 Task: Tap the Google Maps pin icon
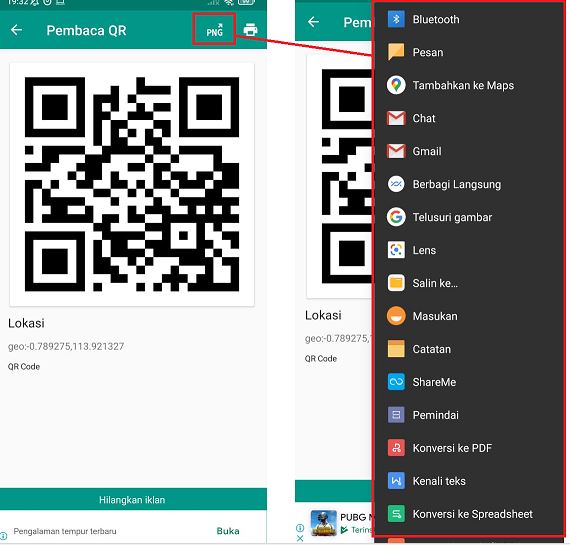(x=396, y=85)
